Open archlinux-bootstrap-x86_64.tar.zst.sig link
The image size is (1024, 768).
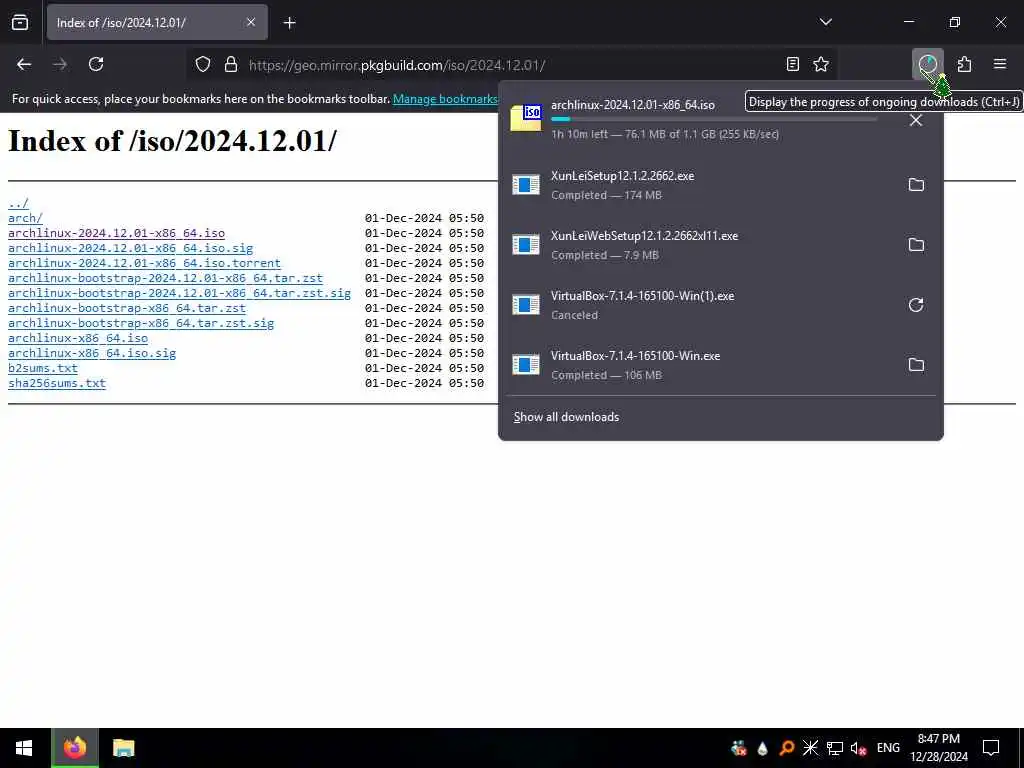tap(141, 323)
